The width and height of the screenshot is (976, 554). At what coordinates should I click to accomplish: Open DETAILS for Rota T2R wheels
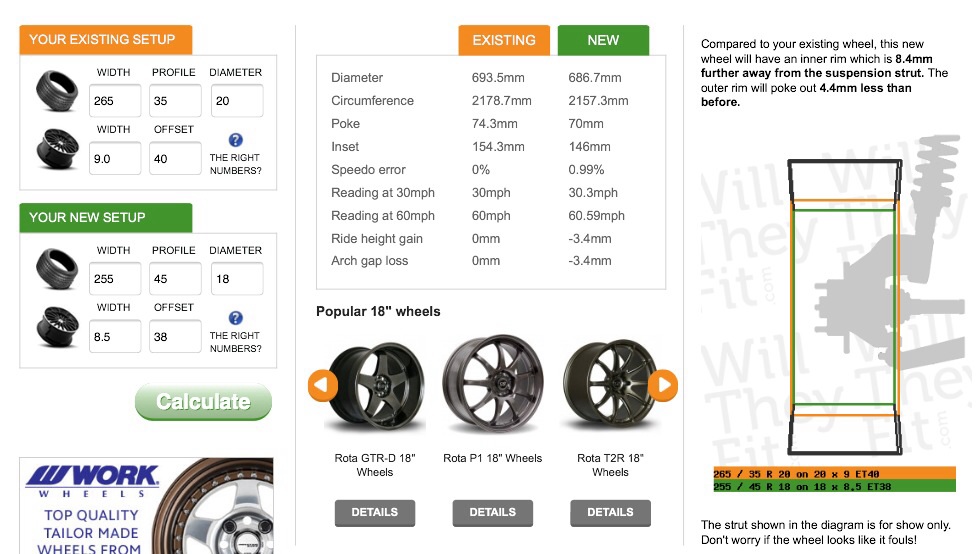tap(610, 512)
